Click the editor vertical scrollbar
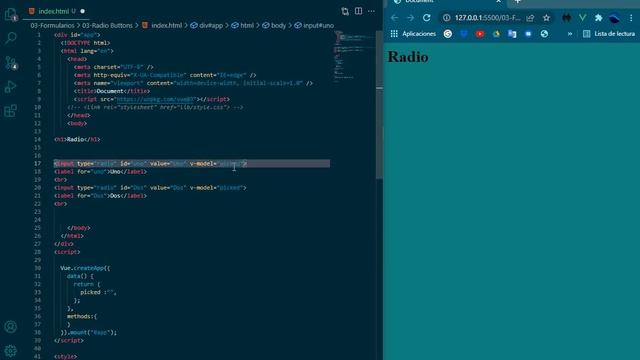The width and height of the screenshot is (640, 360). pos(379,104)
